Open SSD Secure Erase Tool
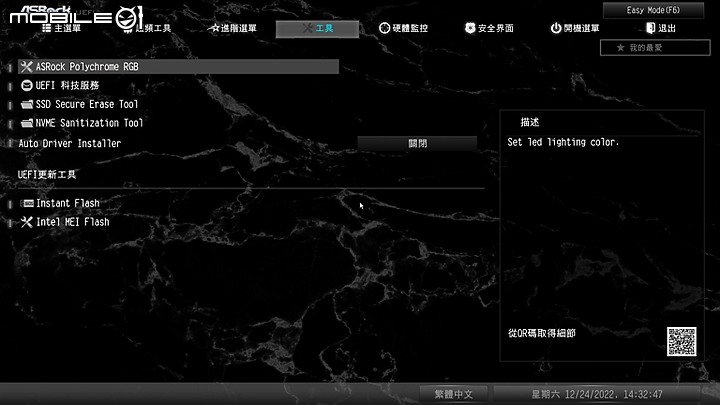The image size is (720, 405). click(87, 104)
